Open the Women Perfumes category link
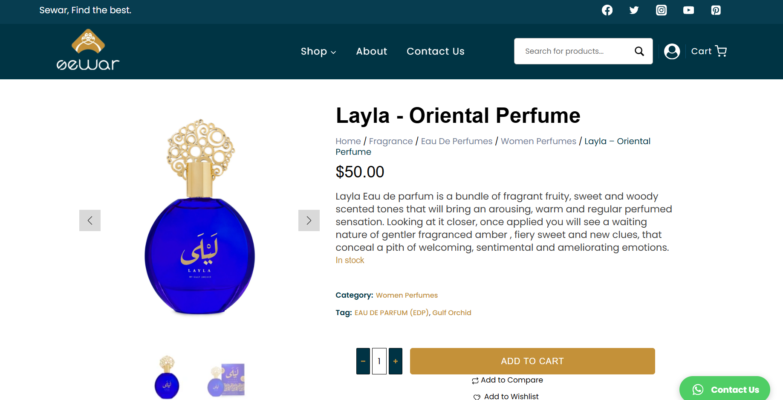 click(406, 295)
